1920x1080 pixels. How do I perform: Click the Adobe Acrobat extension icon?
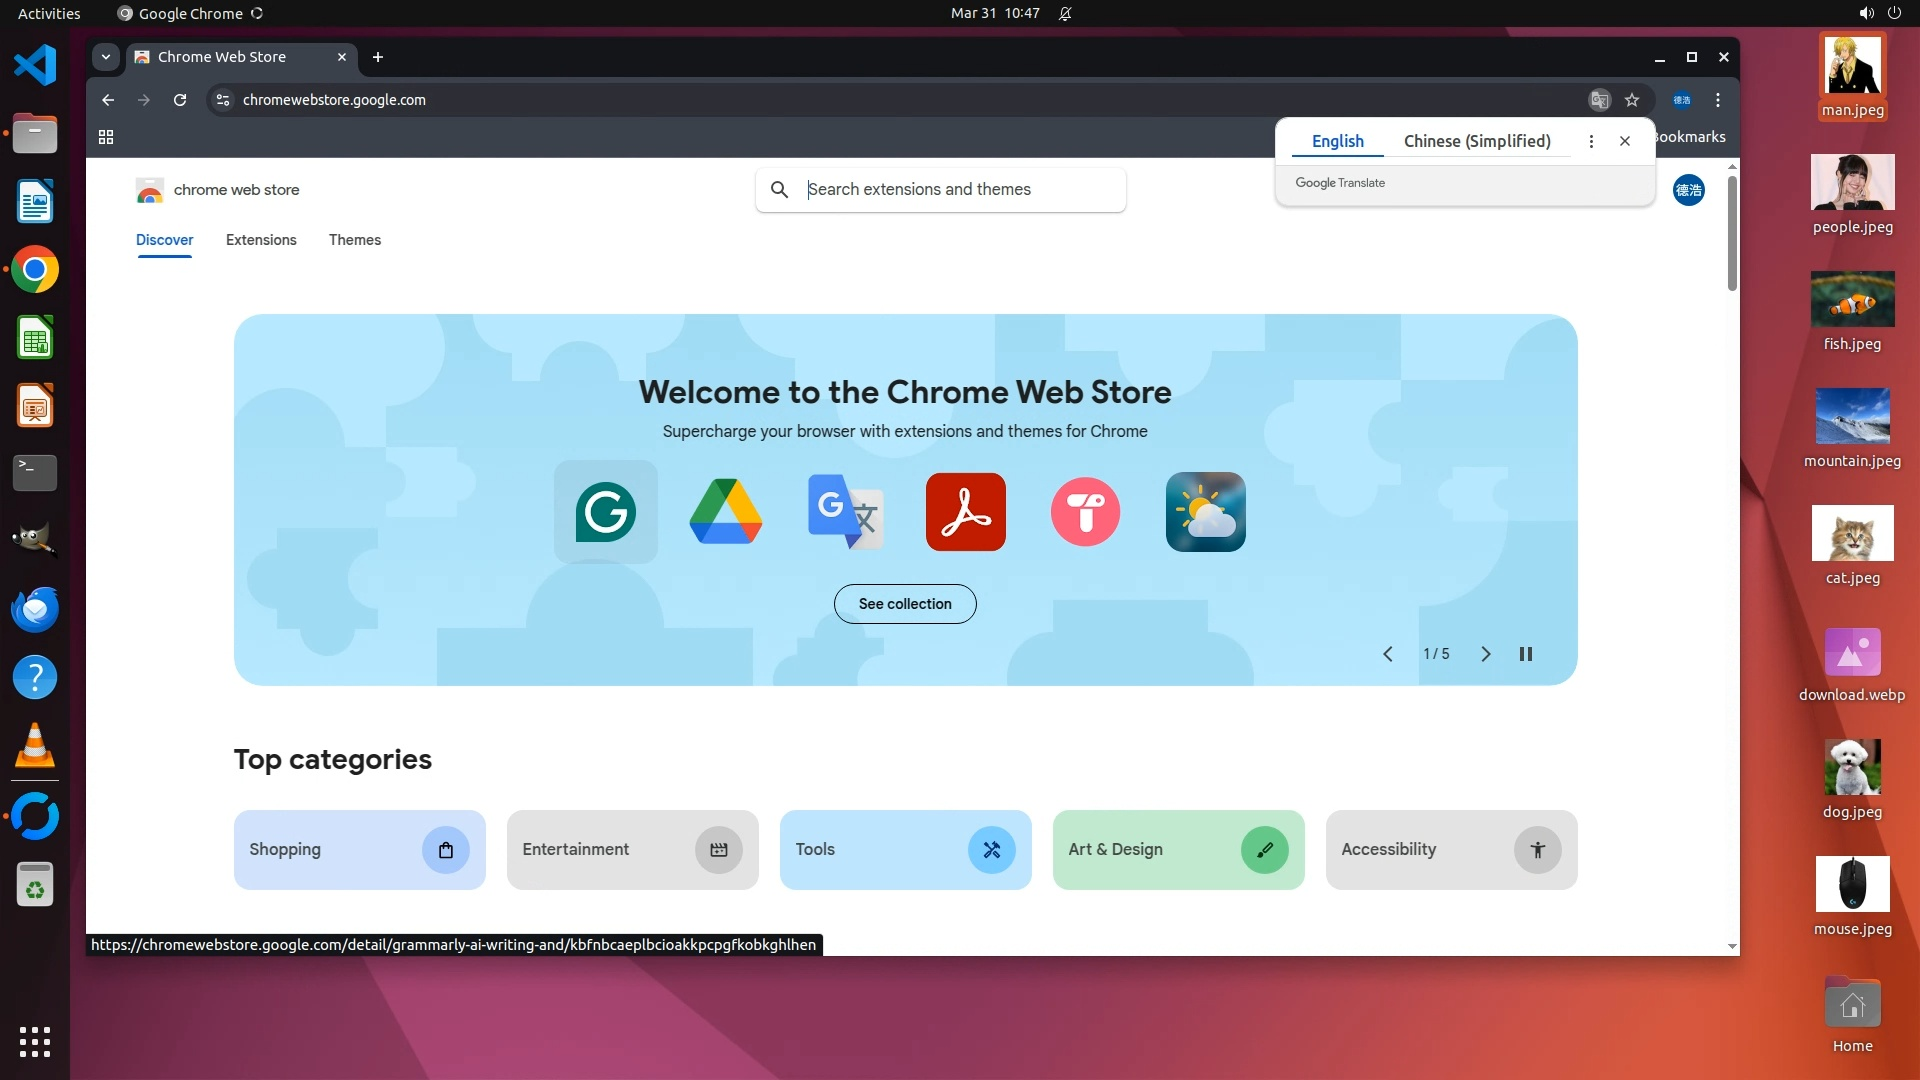coord(965,512)
